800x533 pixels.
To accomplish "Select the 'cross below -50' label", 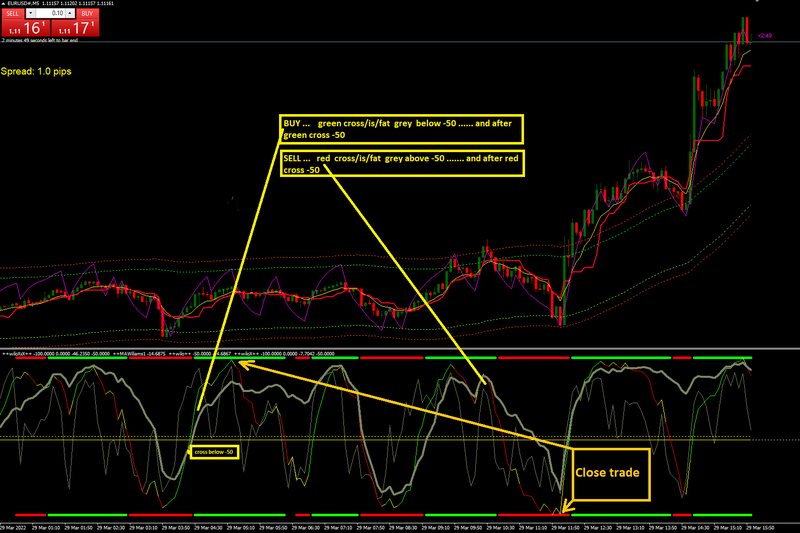I will coord(214,452).
